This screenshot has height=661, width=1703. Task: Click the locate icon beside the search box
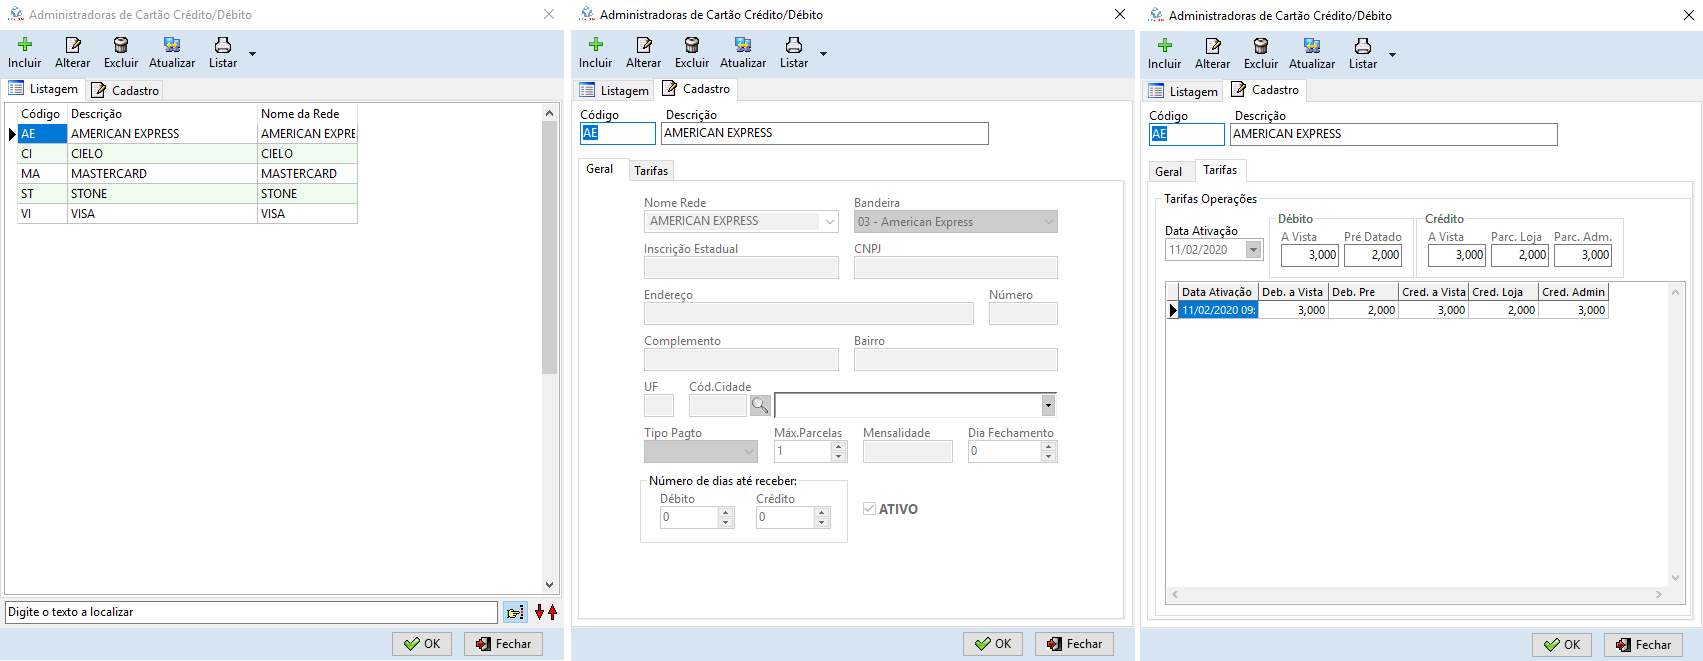515,612
